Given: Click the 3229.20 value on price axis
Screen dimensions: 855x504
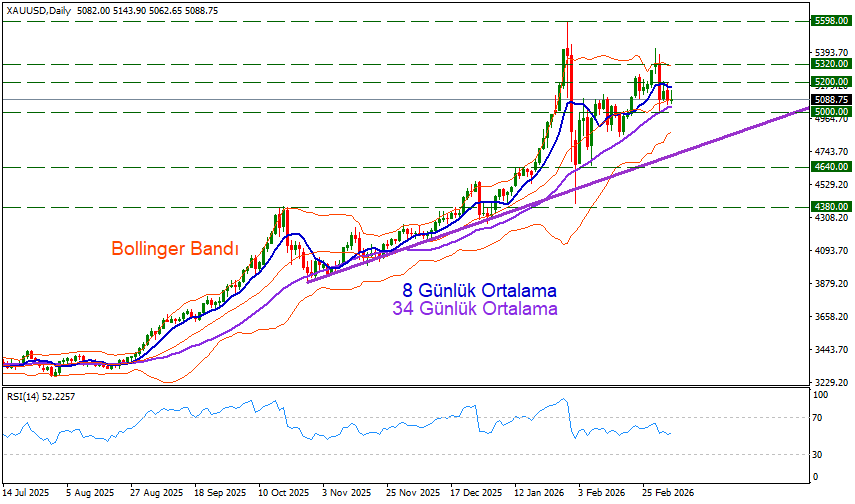Looking at the screenshot, I should pos(830,382).
